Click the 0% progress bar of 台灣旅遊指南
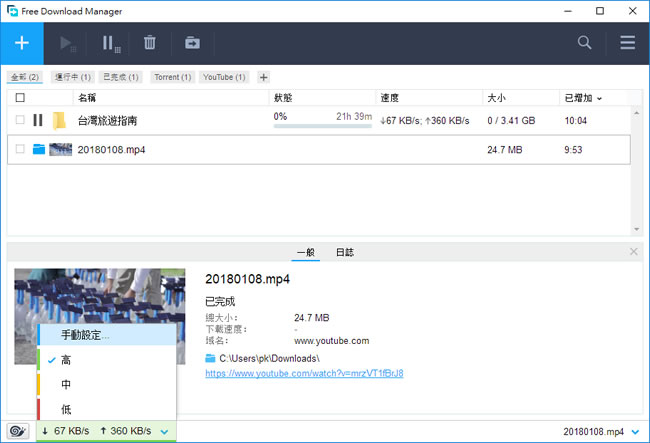Viewport: 650px width, 443px height. coord(323,126)
